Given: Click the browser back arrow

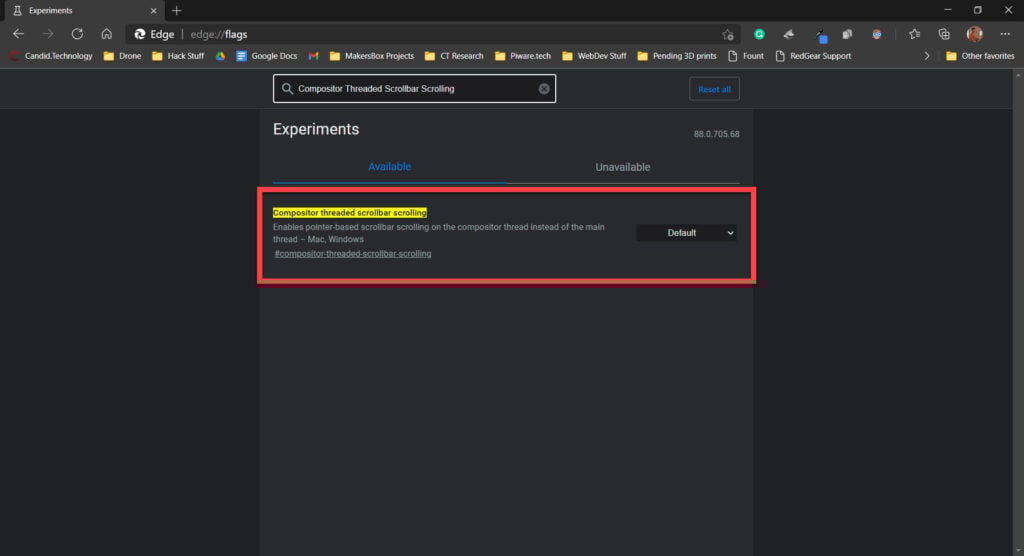Looking at the screenshot, I should point(18,34).
